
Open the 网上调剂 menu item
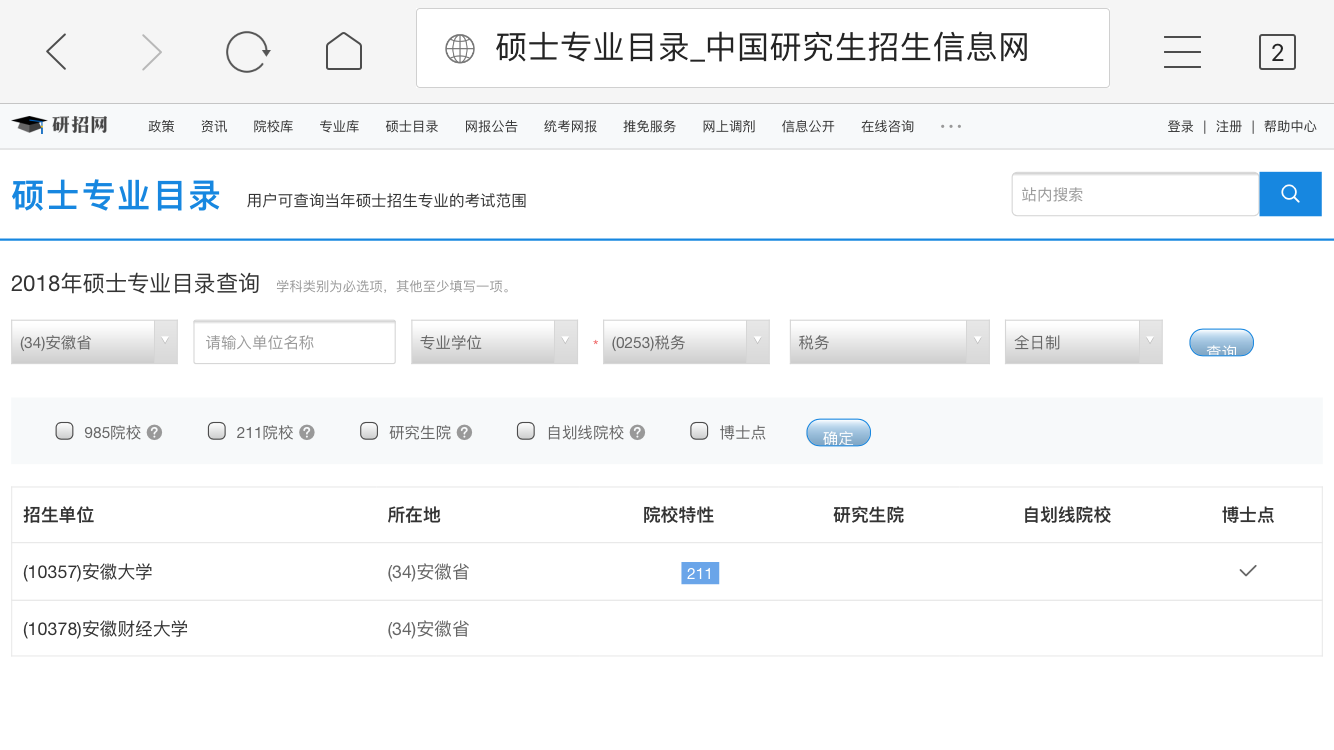pyautogui.click(x=728, y=126)
